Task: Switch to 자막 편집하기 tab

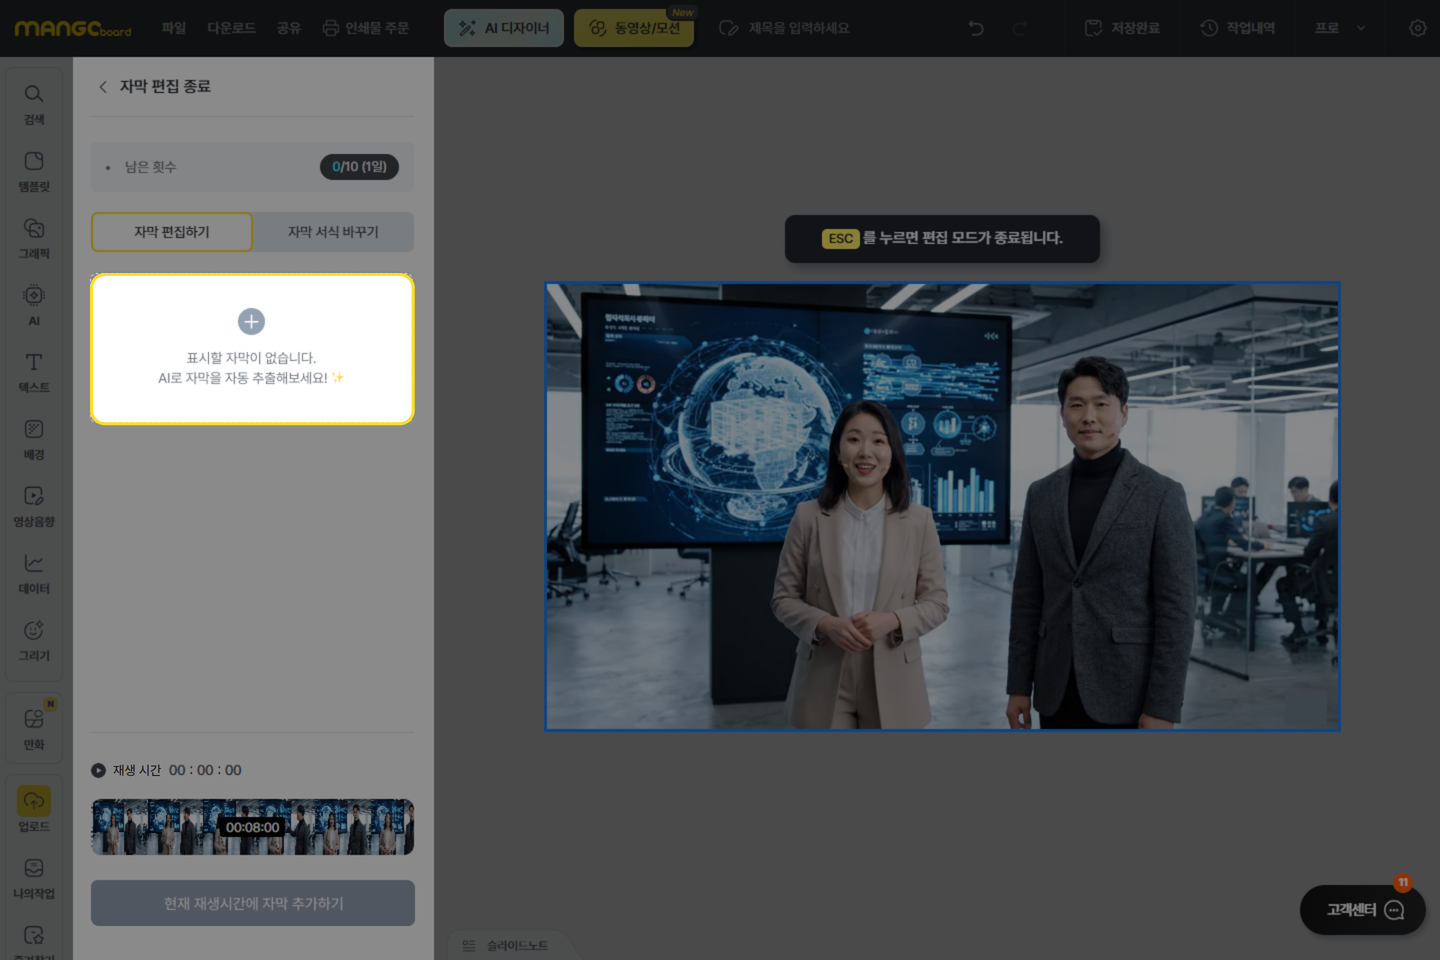Action: (x=172, y=232)
